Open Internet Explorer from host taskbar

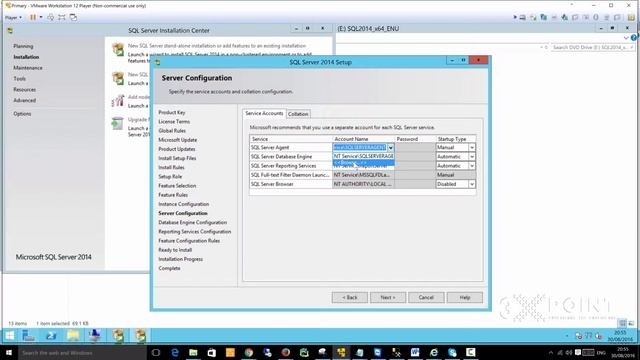coord(434,352)
